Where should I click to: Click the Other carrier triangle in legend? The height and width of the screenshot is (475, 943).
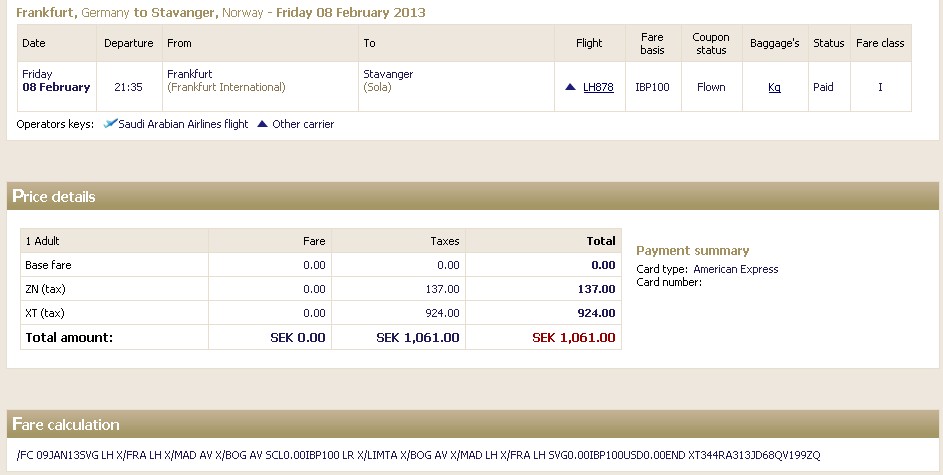pyautogui.click(x=262, y=124)
